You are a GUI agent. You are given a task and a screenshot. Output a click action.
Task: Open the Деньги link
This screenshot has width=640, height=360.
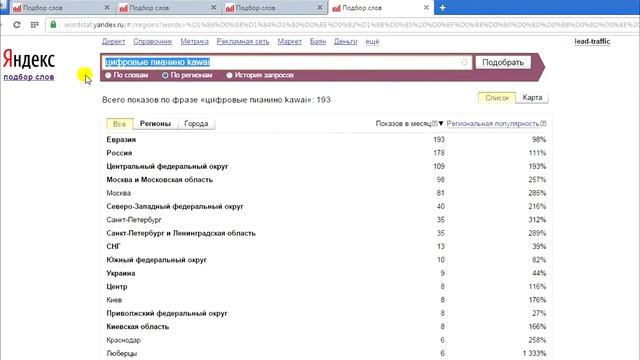pyautogui.click(x=346, y=42)
